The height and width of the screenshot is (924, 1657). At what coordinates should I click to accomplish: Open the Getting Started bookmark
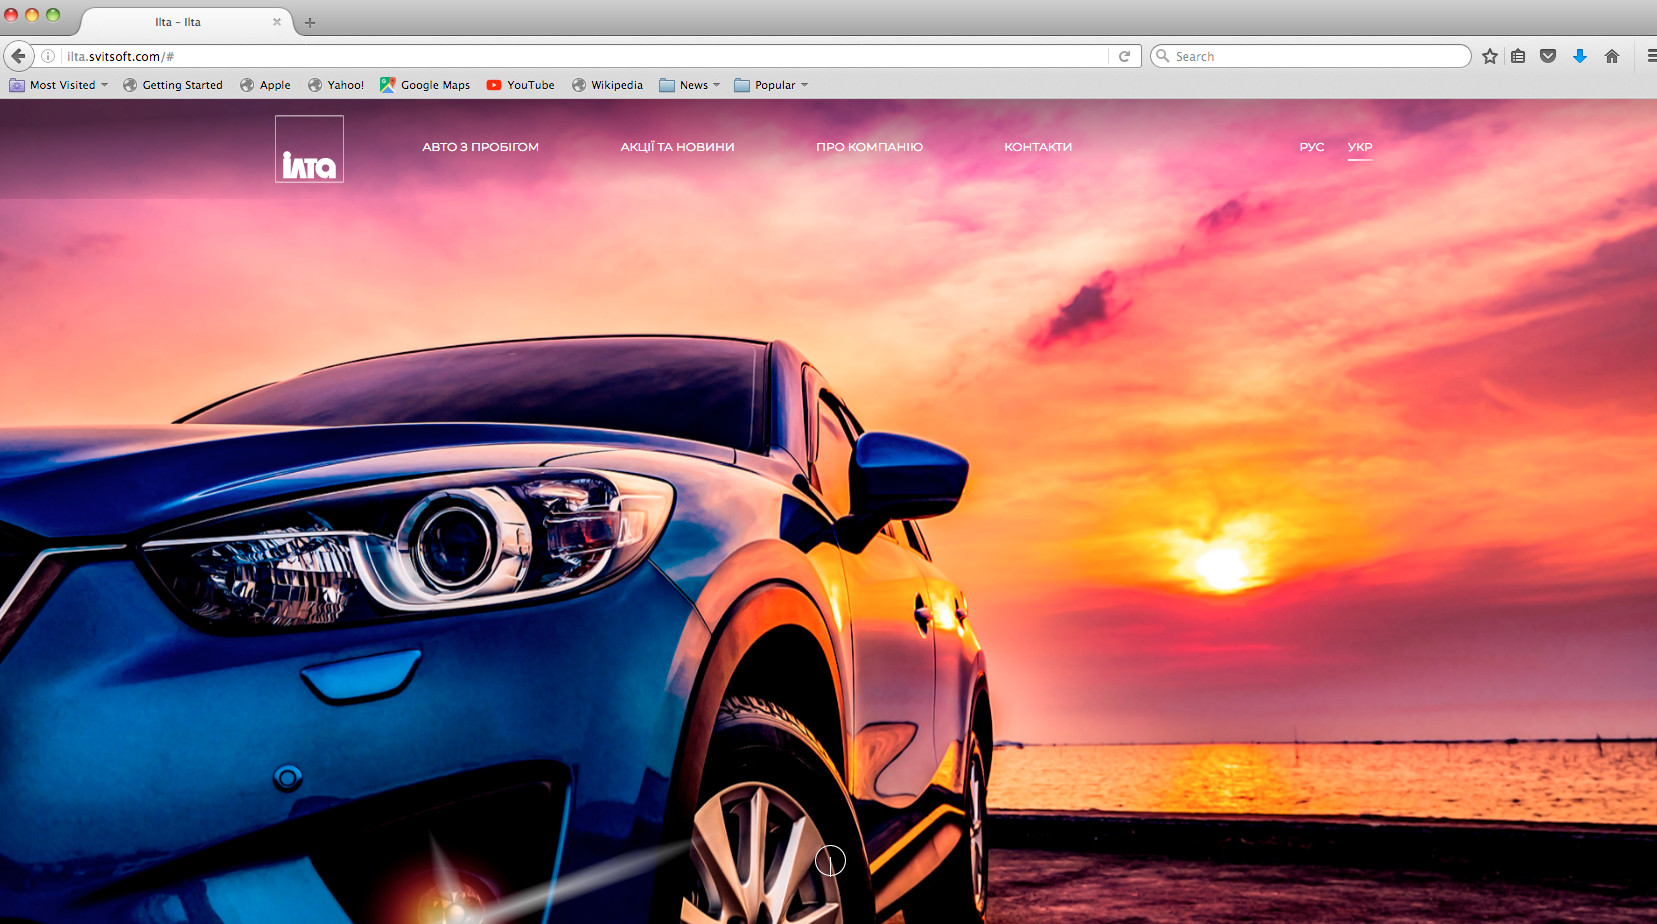point(173,85)
